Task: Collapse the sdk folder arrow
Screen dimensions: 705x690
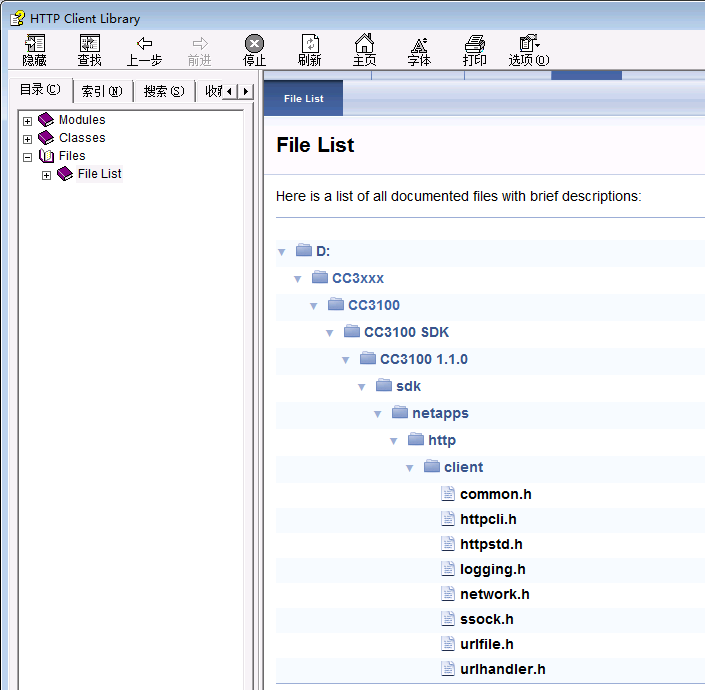Action: pyautogui.click(x=361, y=387)
